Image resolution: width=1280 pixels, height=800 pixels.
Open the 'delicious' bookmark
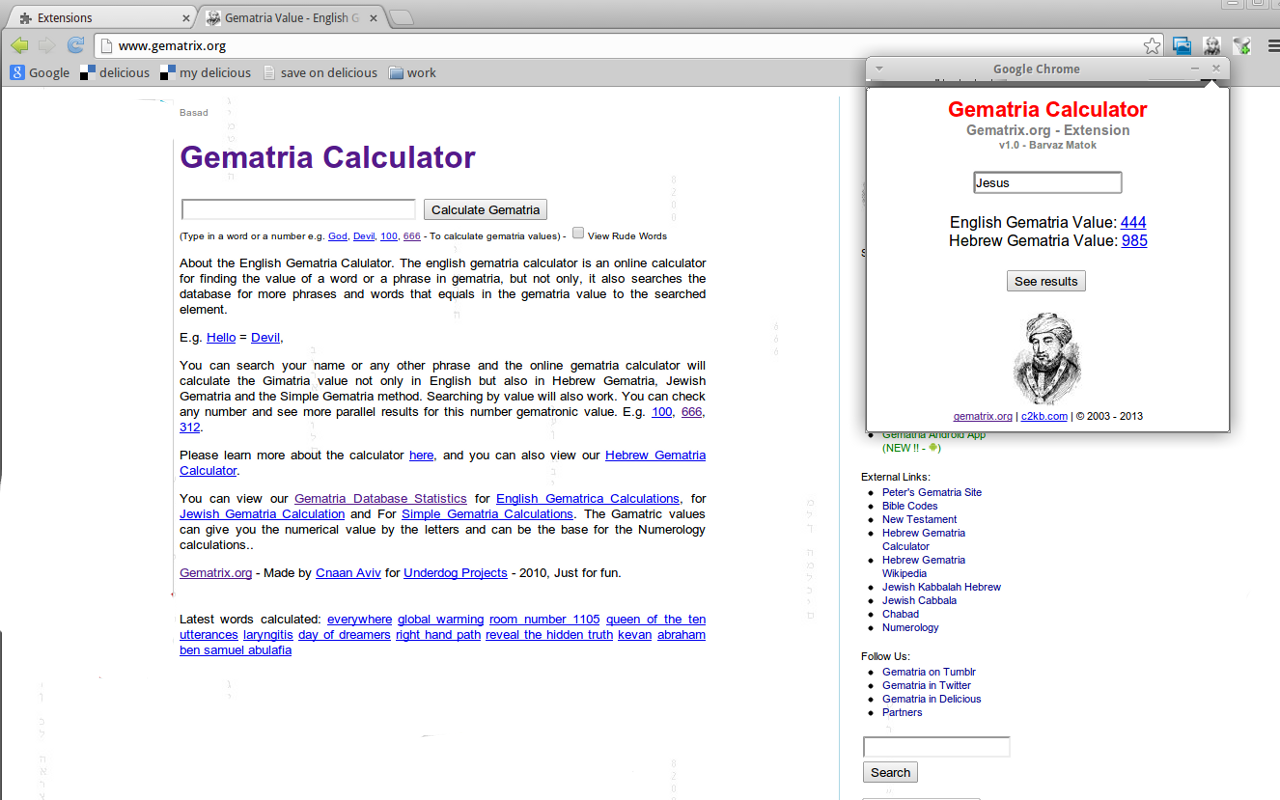pyautogui.click(x=115, y=72)
